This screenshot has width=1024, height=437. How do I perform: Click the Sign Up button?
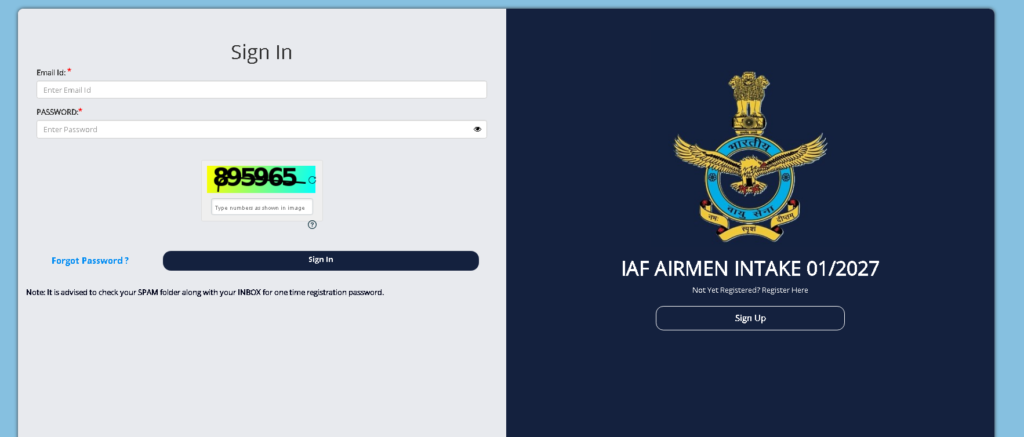(750, 318)
